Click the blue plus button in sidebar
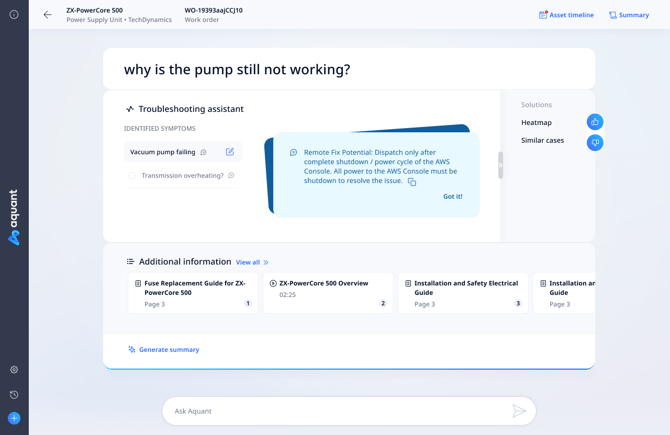This screenshot has height=435, width=670. click(14, 418)
